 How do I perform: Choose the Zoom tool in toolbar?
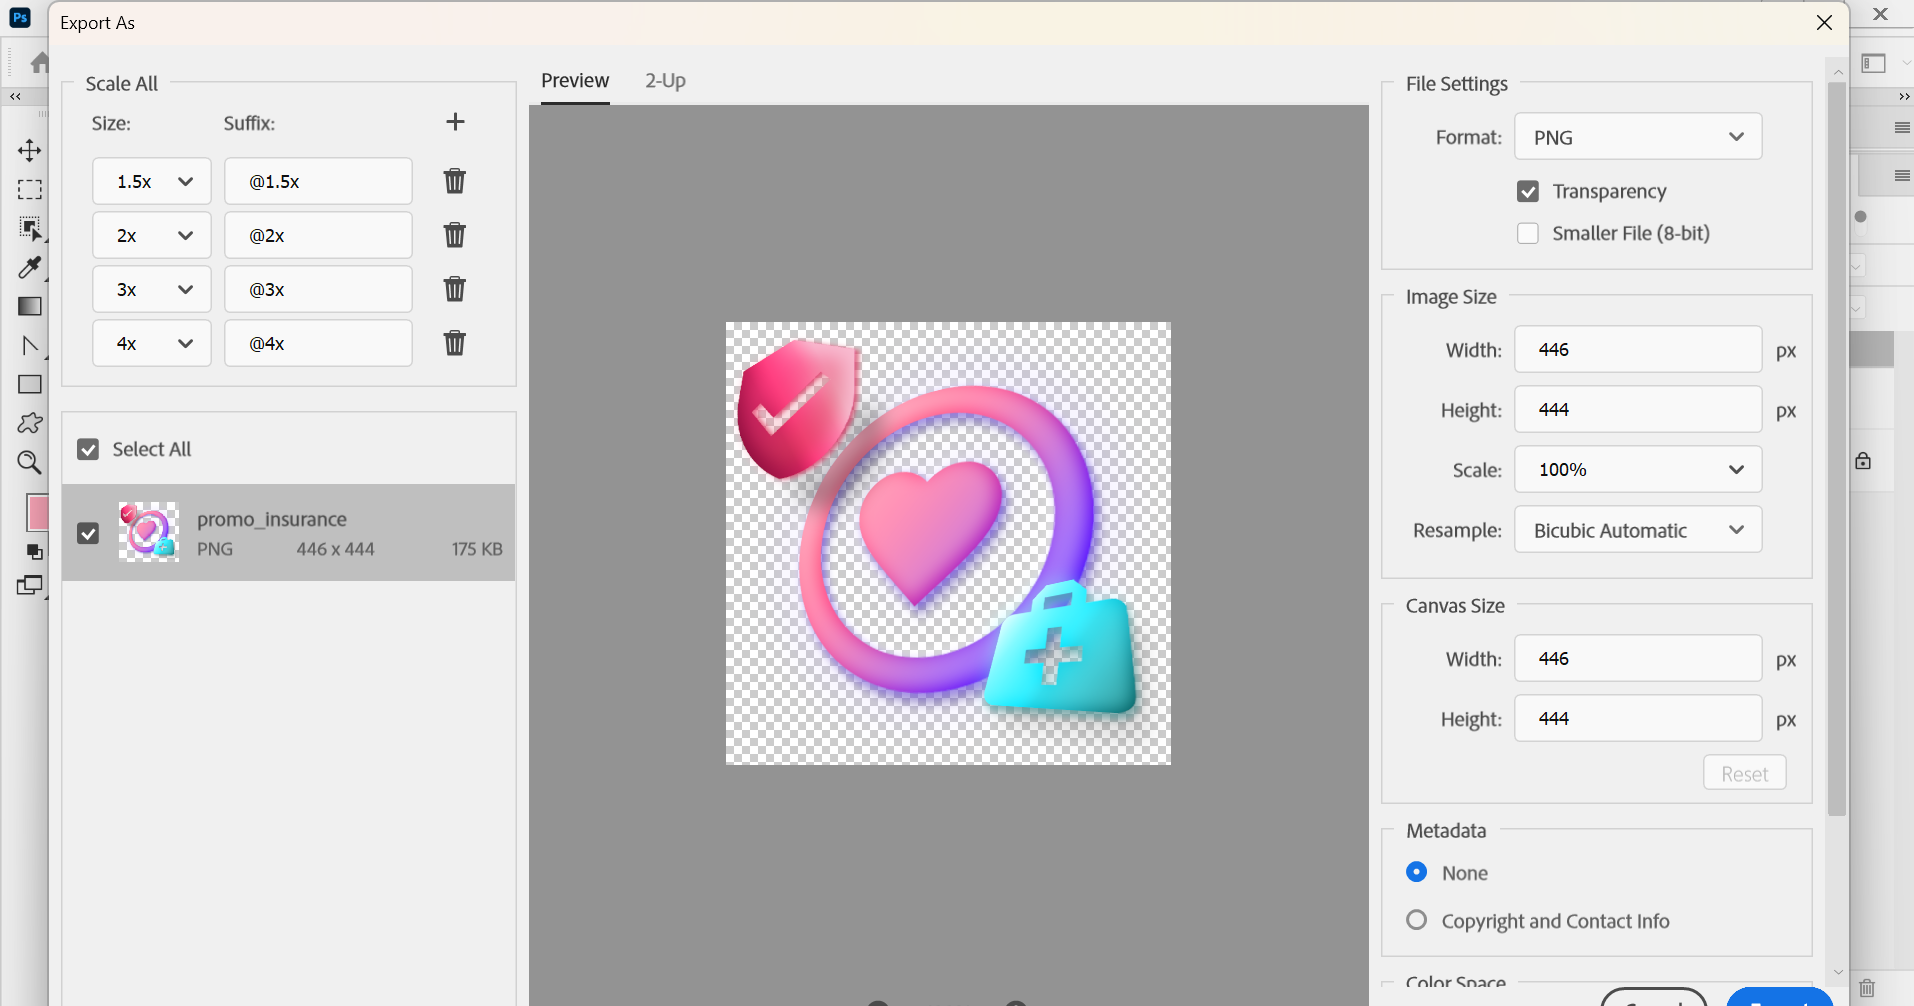point(30,462)
